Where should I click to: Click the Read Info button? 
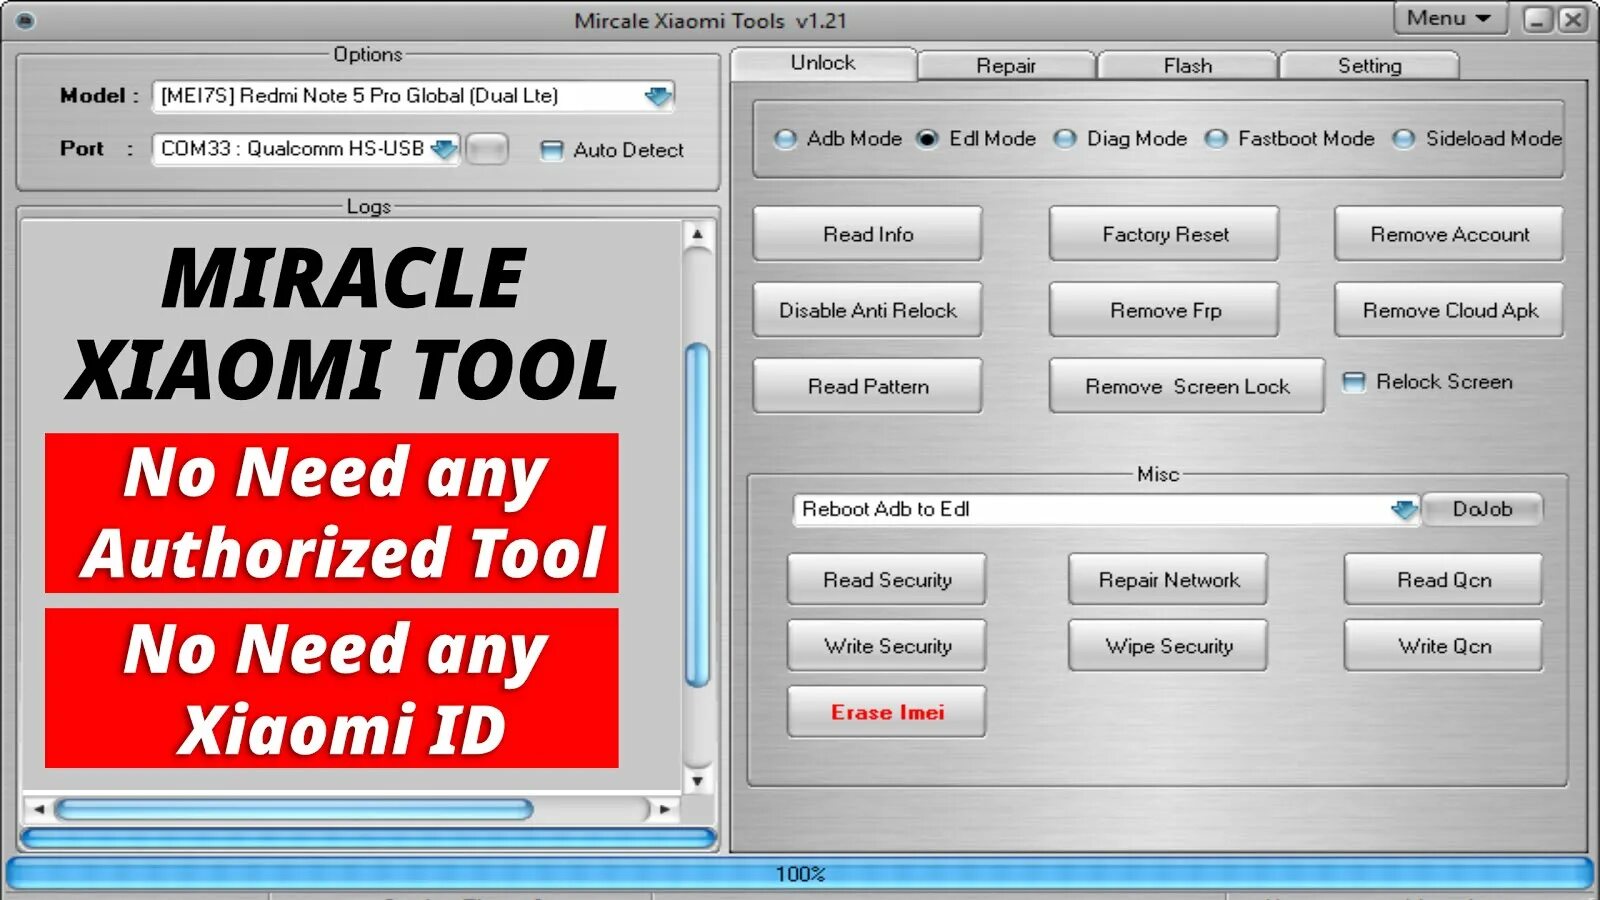click(x=868, y=234)
